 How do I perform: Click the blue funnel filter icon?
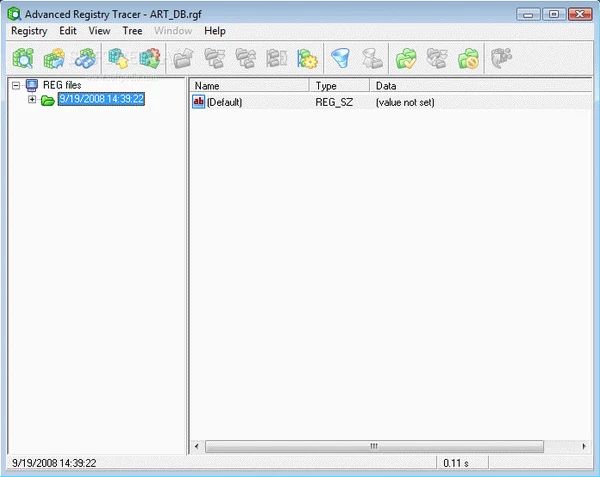point(341,59)
